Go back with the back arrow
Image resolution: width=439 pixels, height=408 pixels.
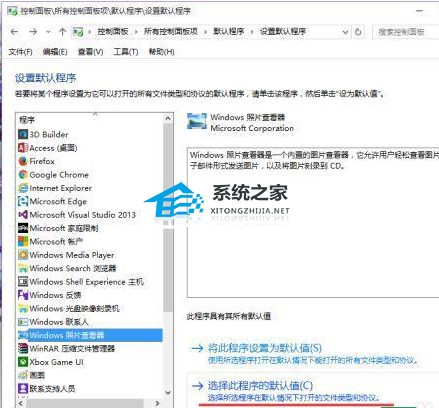click(14, 32)
